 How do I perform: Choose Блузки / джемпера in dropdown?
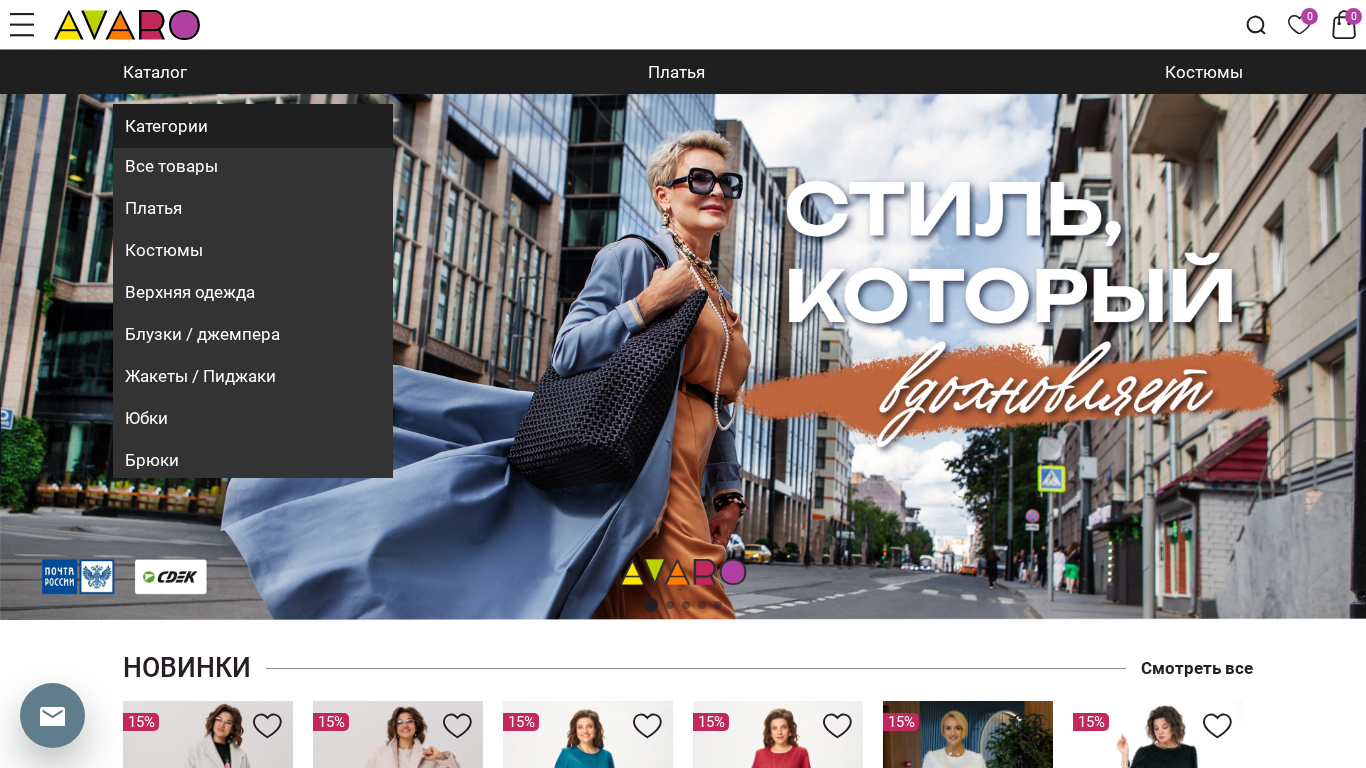pyautogui.click(x=202, y=334)
